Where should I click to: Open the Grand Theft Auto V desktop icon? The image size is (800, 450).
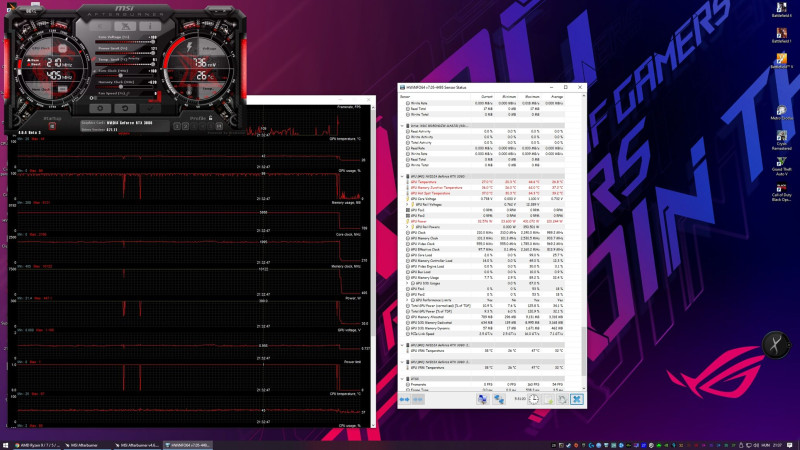coord(781,167)
